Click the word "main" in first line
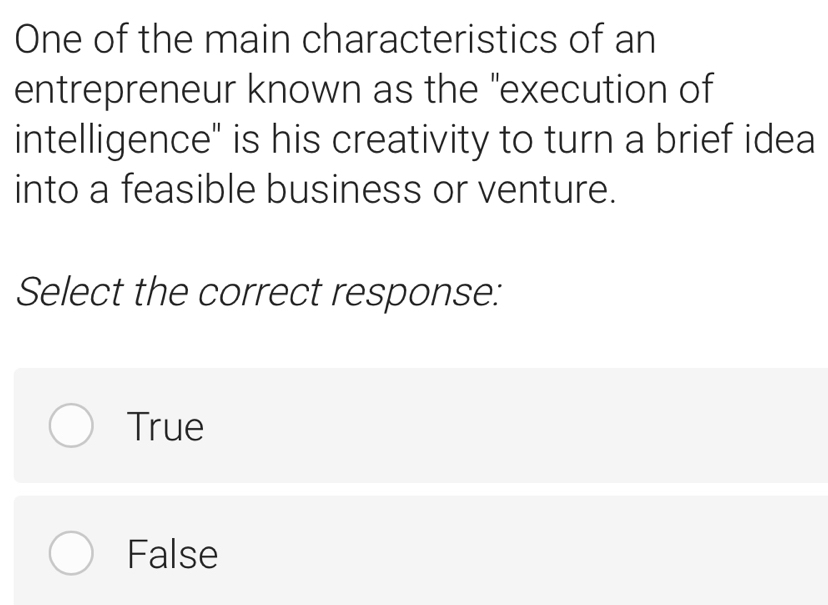This screenshot has height=605, width=828. [x=245, y=40]
